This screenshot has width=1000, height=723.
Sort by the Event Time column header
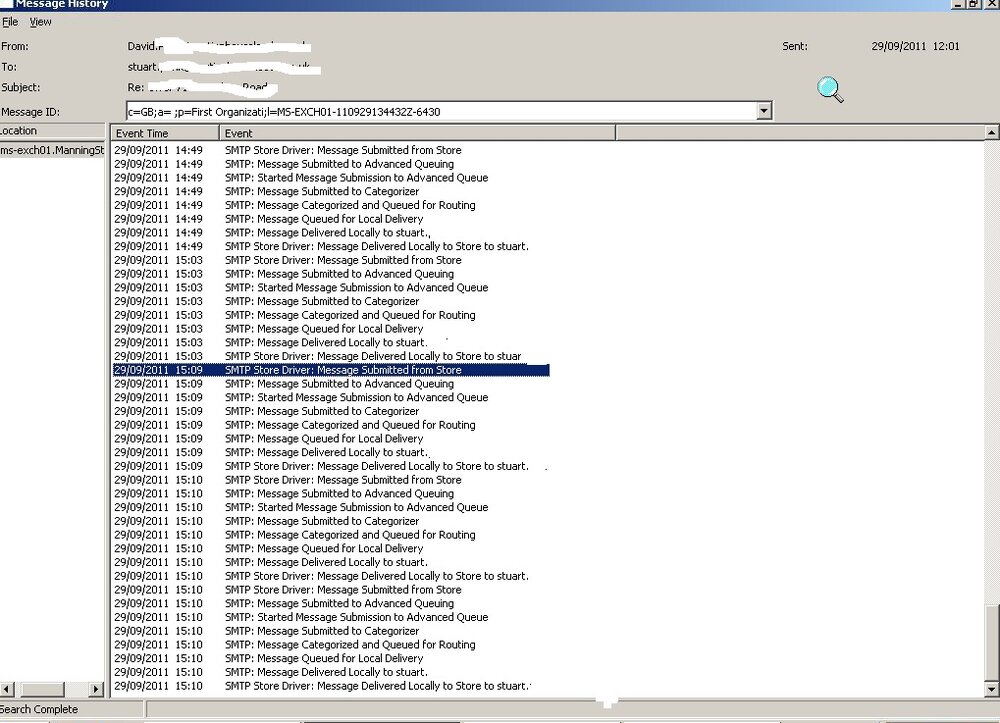click(x=165, y=133)
